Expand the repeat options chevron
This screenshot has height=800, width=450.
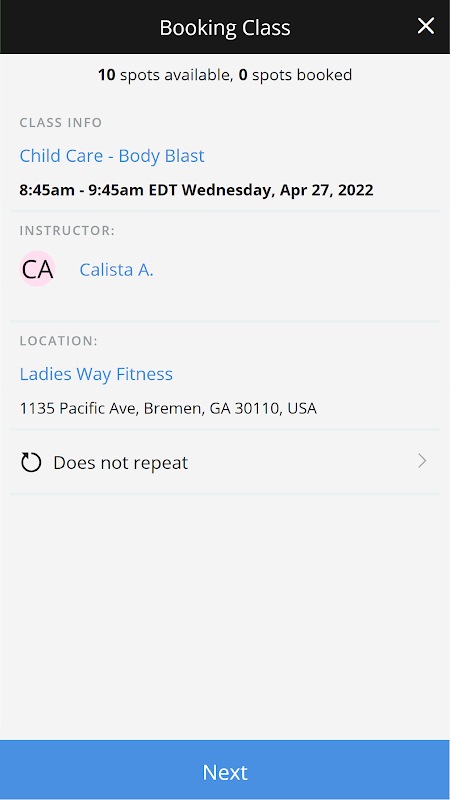click(x=422, y=462)
